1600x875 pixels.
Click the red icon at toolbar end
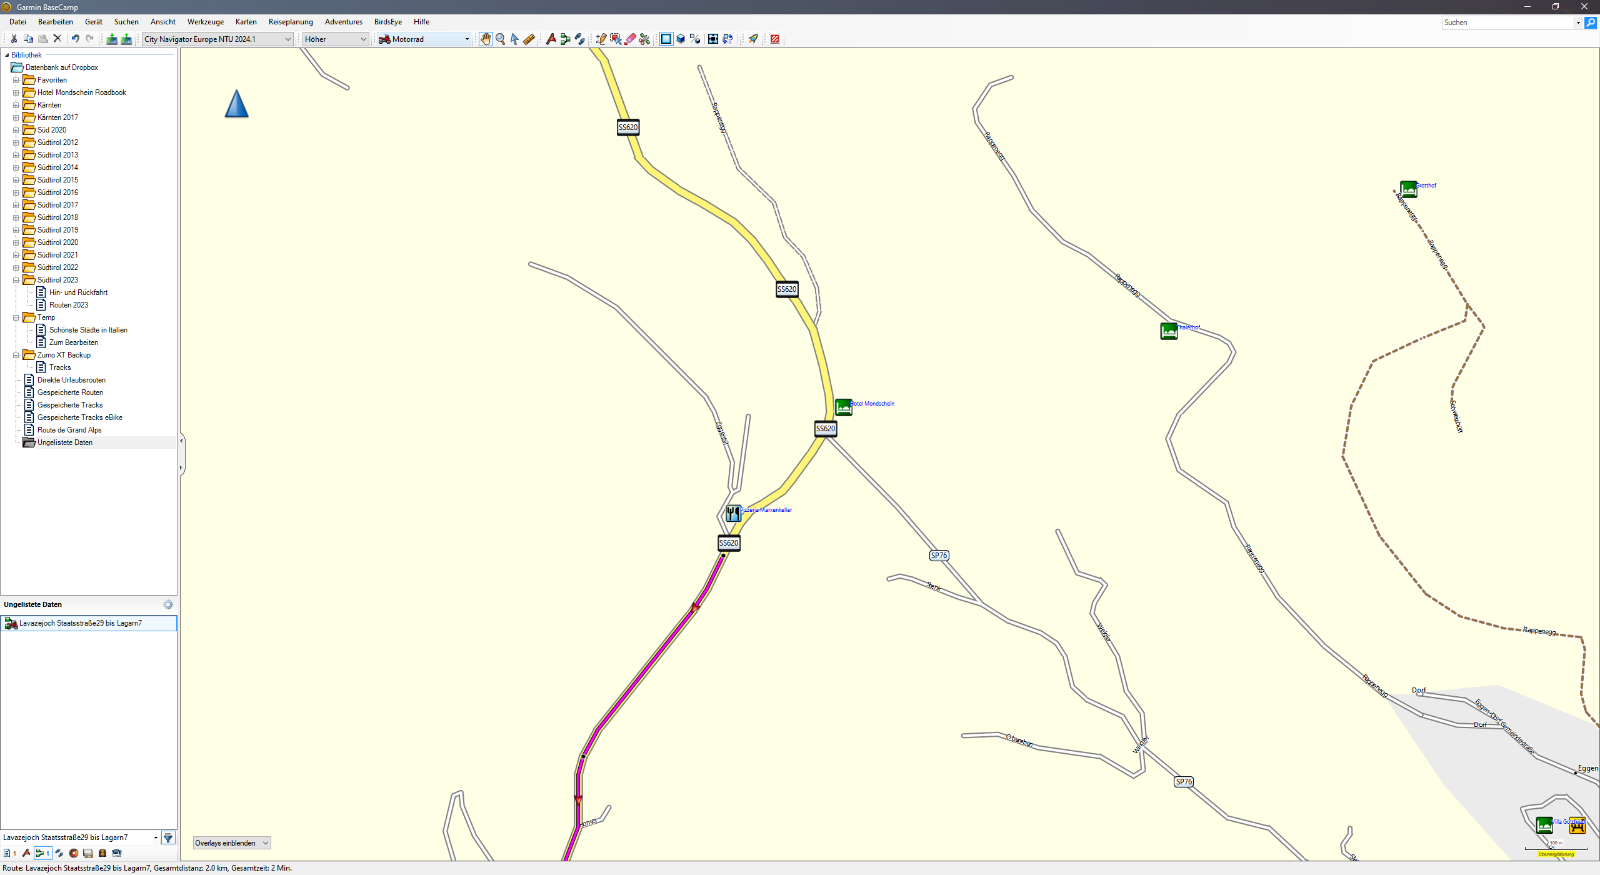coord(775,39)
